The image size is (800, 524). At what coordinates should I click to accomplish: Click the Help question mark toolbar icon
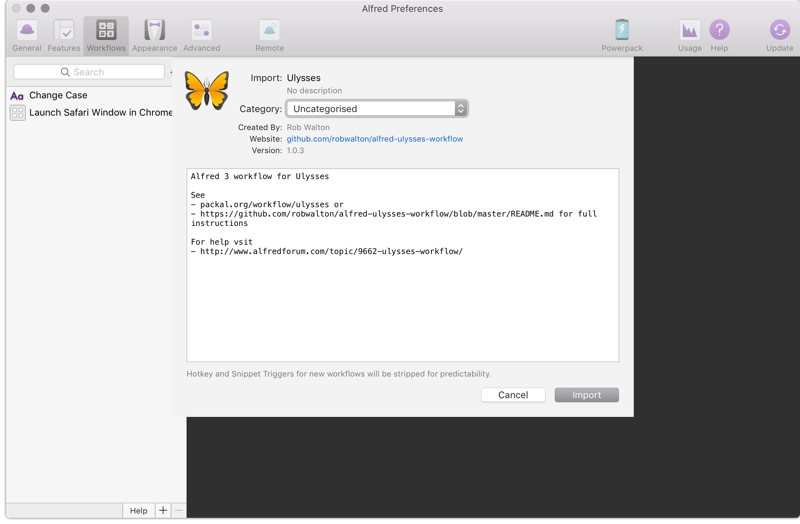tap(719, 30)
